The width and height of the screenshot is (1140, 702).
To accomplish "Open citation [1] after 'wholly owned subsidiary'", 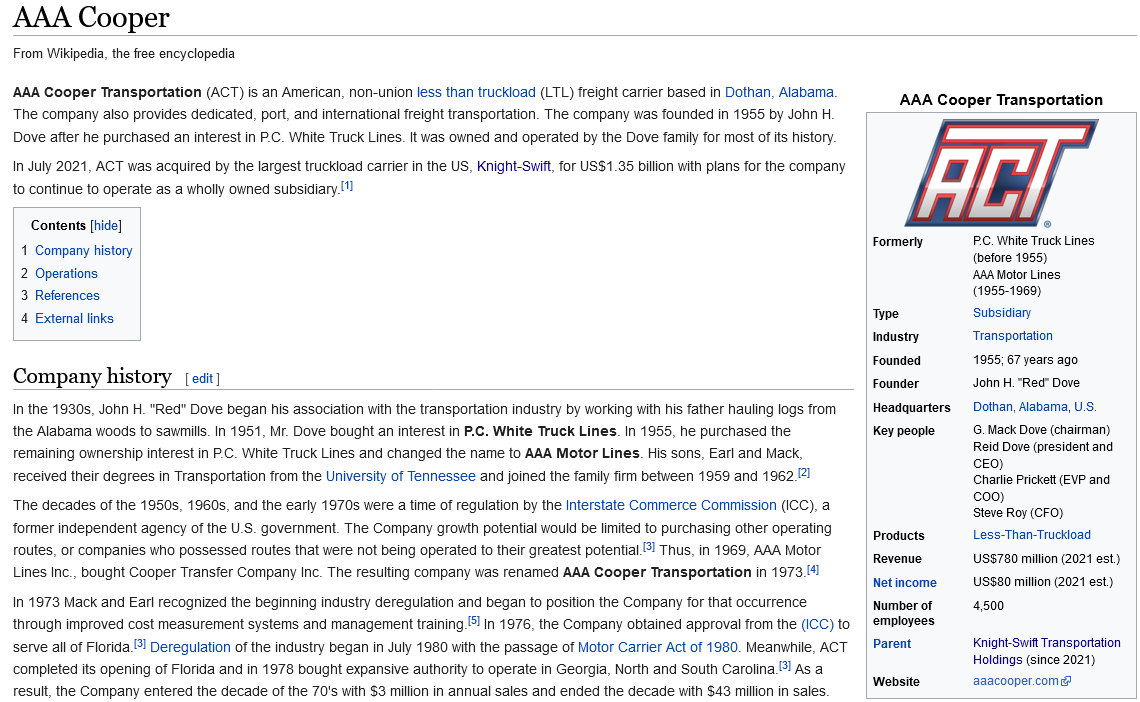I will 347,186.
